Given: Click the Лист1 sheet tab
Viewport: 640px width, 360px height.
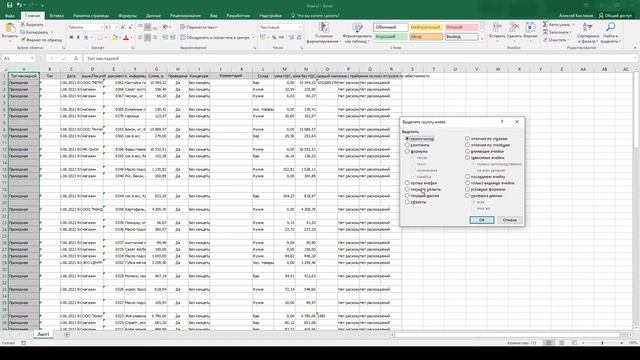Looking at the screenshot, I should pyautogui.click(x=43, y=334).
